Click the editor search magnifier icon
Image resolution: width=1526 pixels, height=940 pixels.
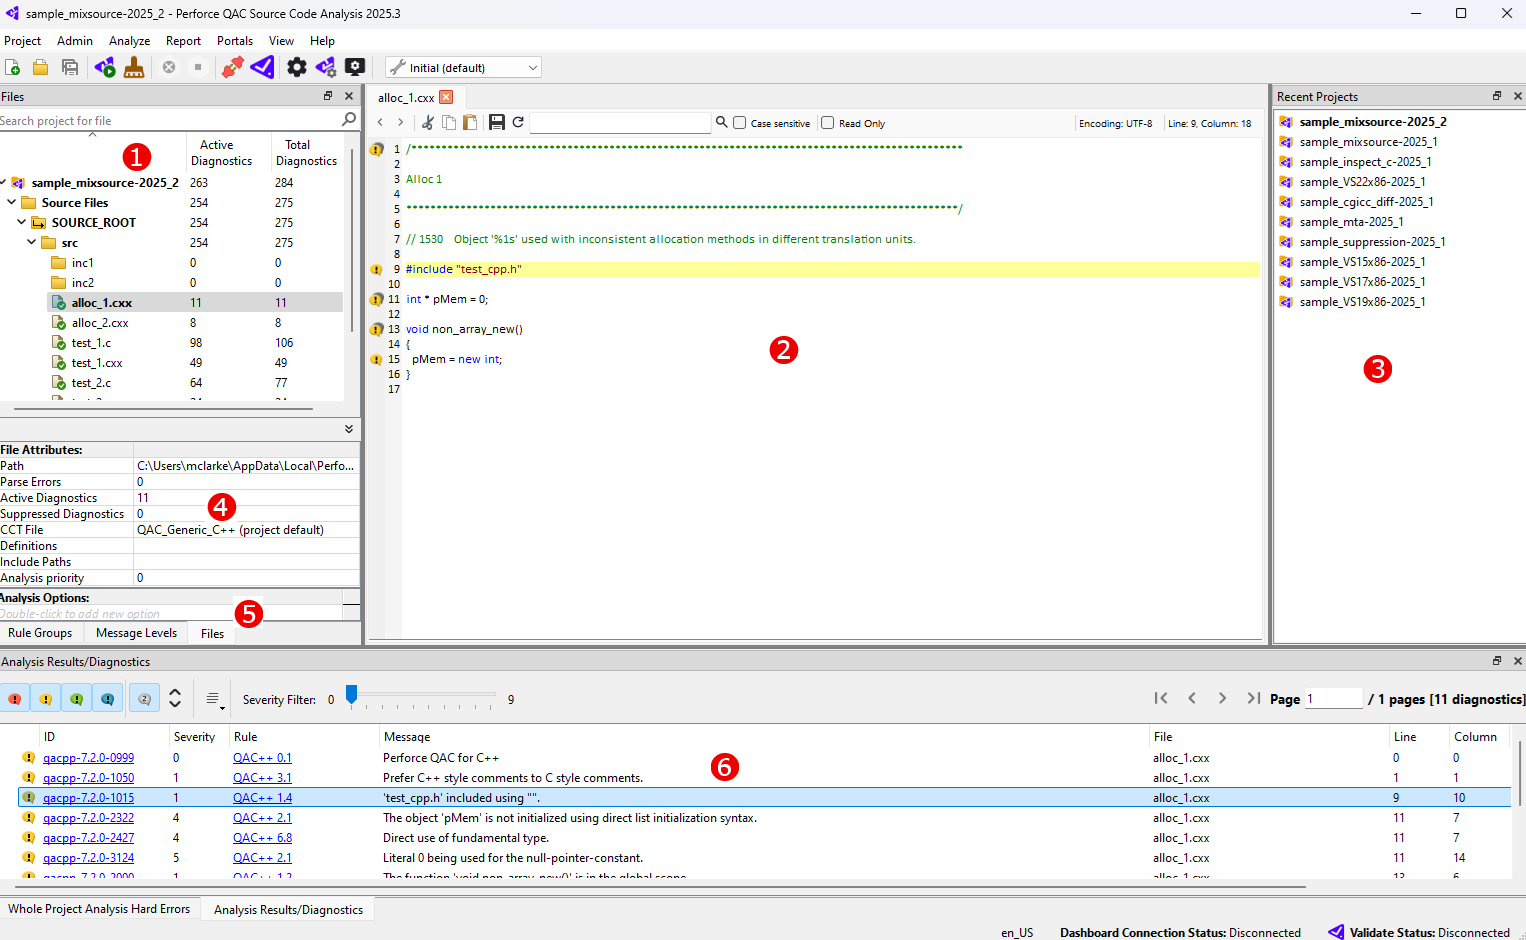click(x=721, y=122)
